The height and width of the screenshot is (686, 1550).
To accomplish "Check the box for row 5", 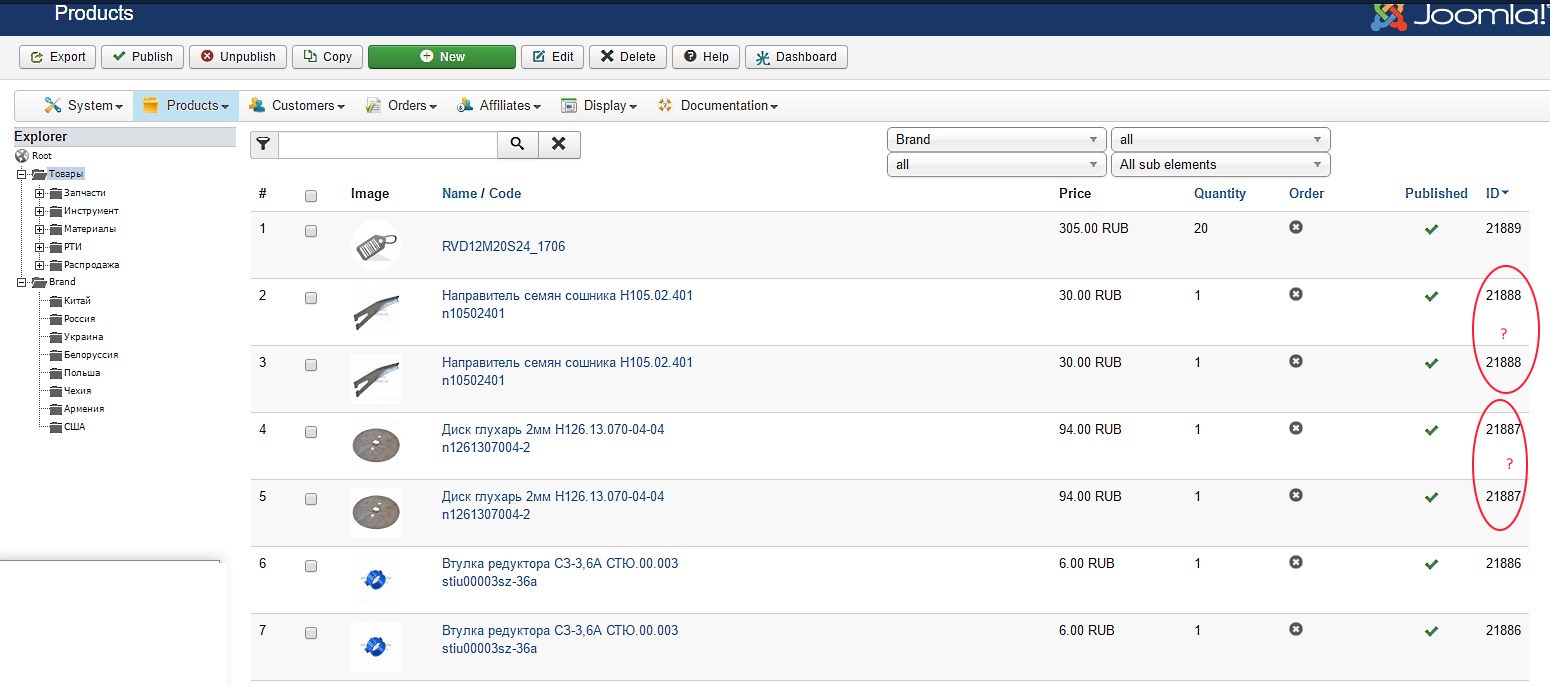I will coord(311,499).
